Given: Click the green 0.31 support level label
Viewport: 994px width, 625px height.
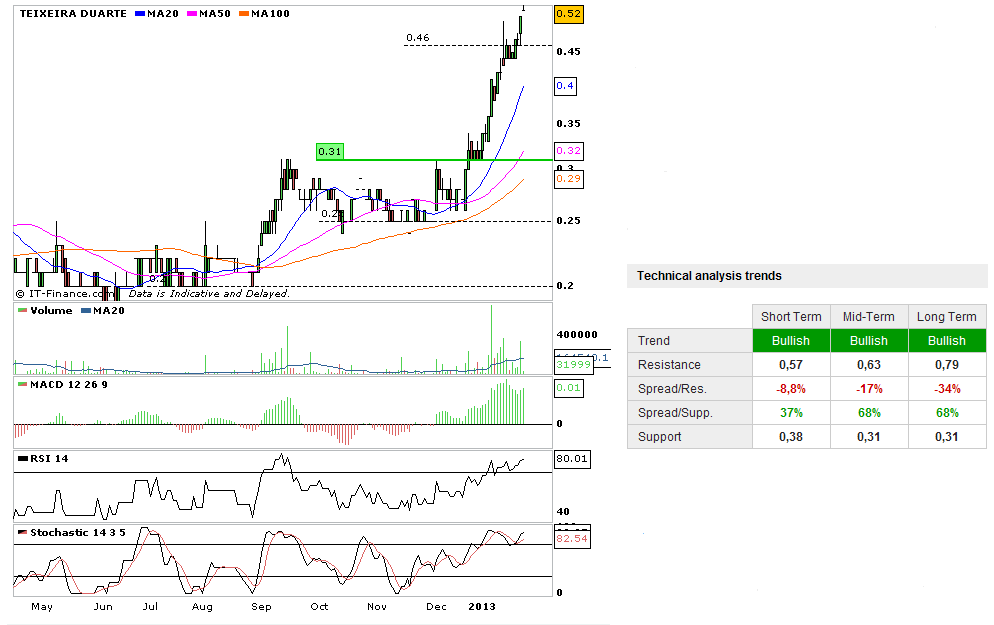Looking at the screenshot, I should (330, 151).
